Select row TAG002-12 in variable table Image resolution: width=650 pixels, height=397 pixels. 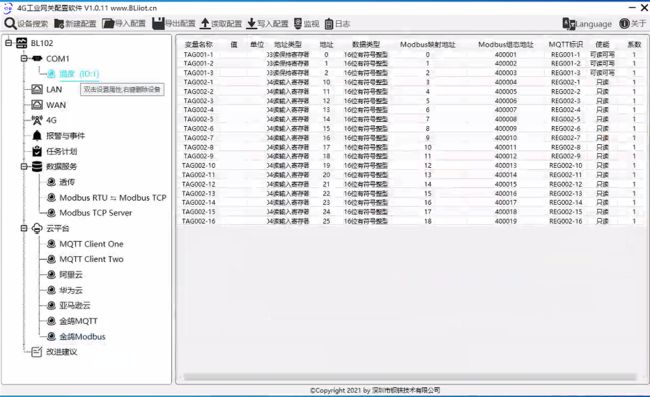[410, 184]
